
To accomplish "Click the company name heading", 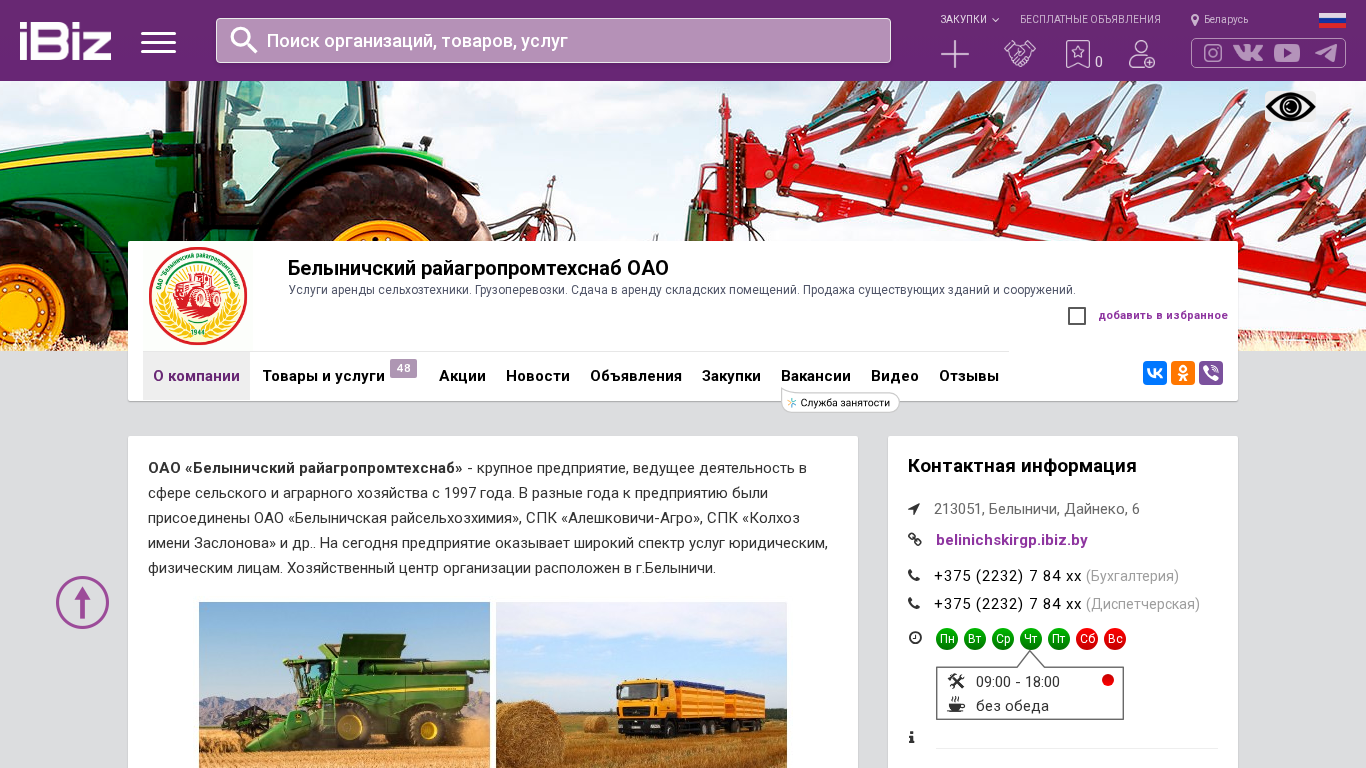I will point(478,268).
